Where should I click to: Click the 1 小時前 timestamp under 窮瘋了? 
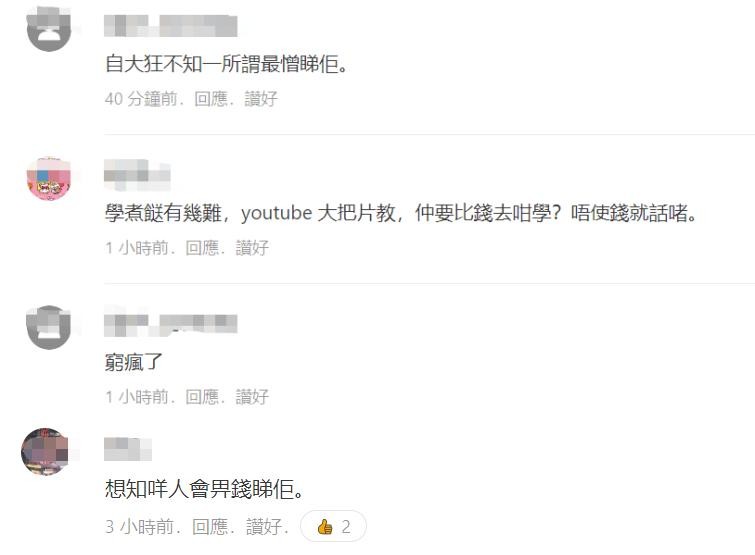pyautogui.click(x=137, y=397)
